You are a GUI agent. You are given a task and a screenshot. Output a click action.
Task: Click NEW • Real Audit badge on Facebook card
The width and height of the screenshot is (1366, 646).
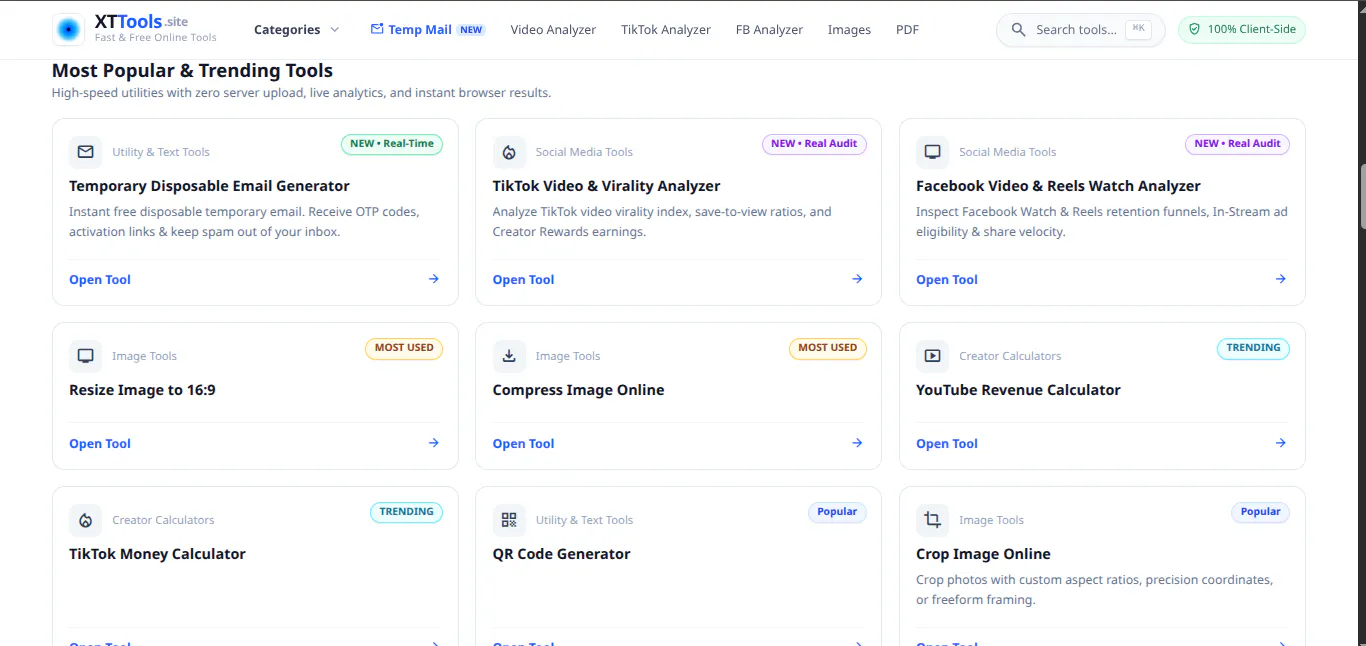(1238, 144)
